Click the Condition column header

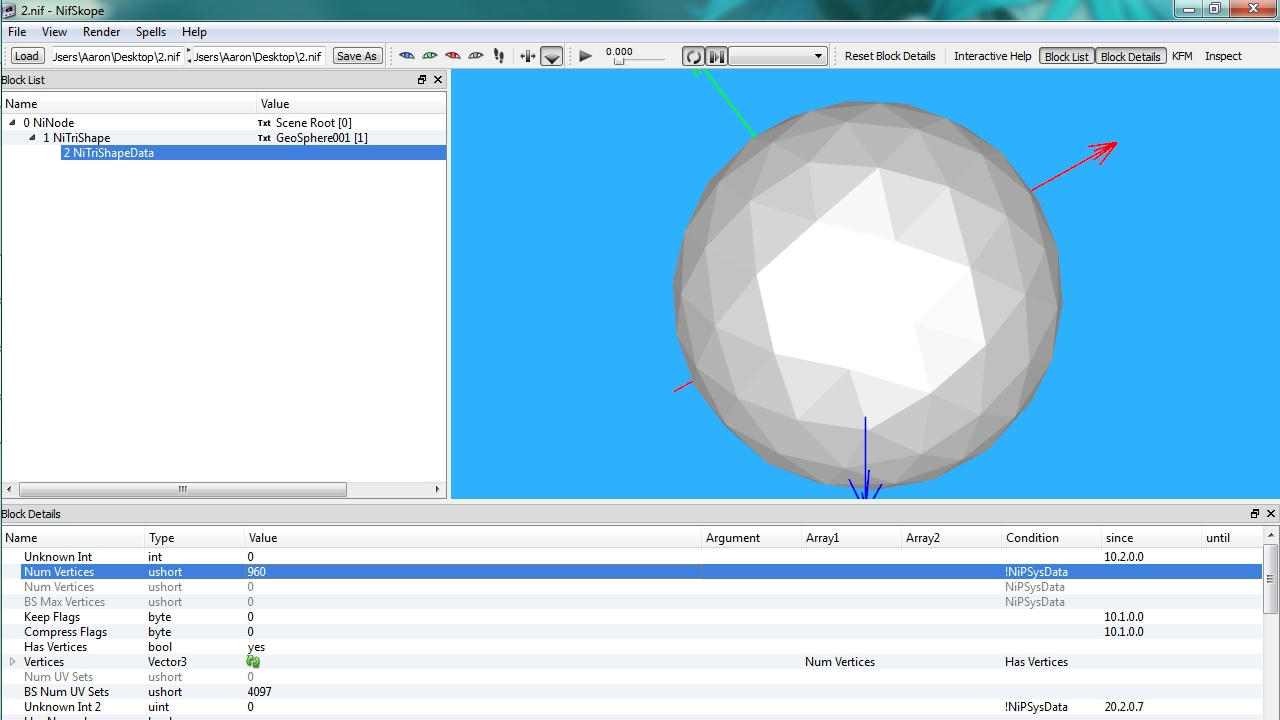(x=1052, y=538)
